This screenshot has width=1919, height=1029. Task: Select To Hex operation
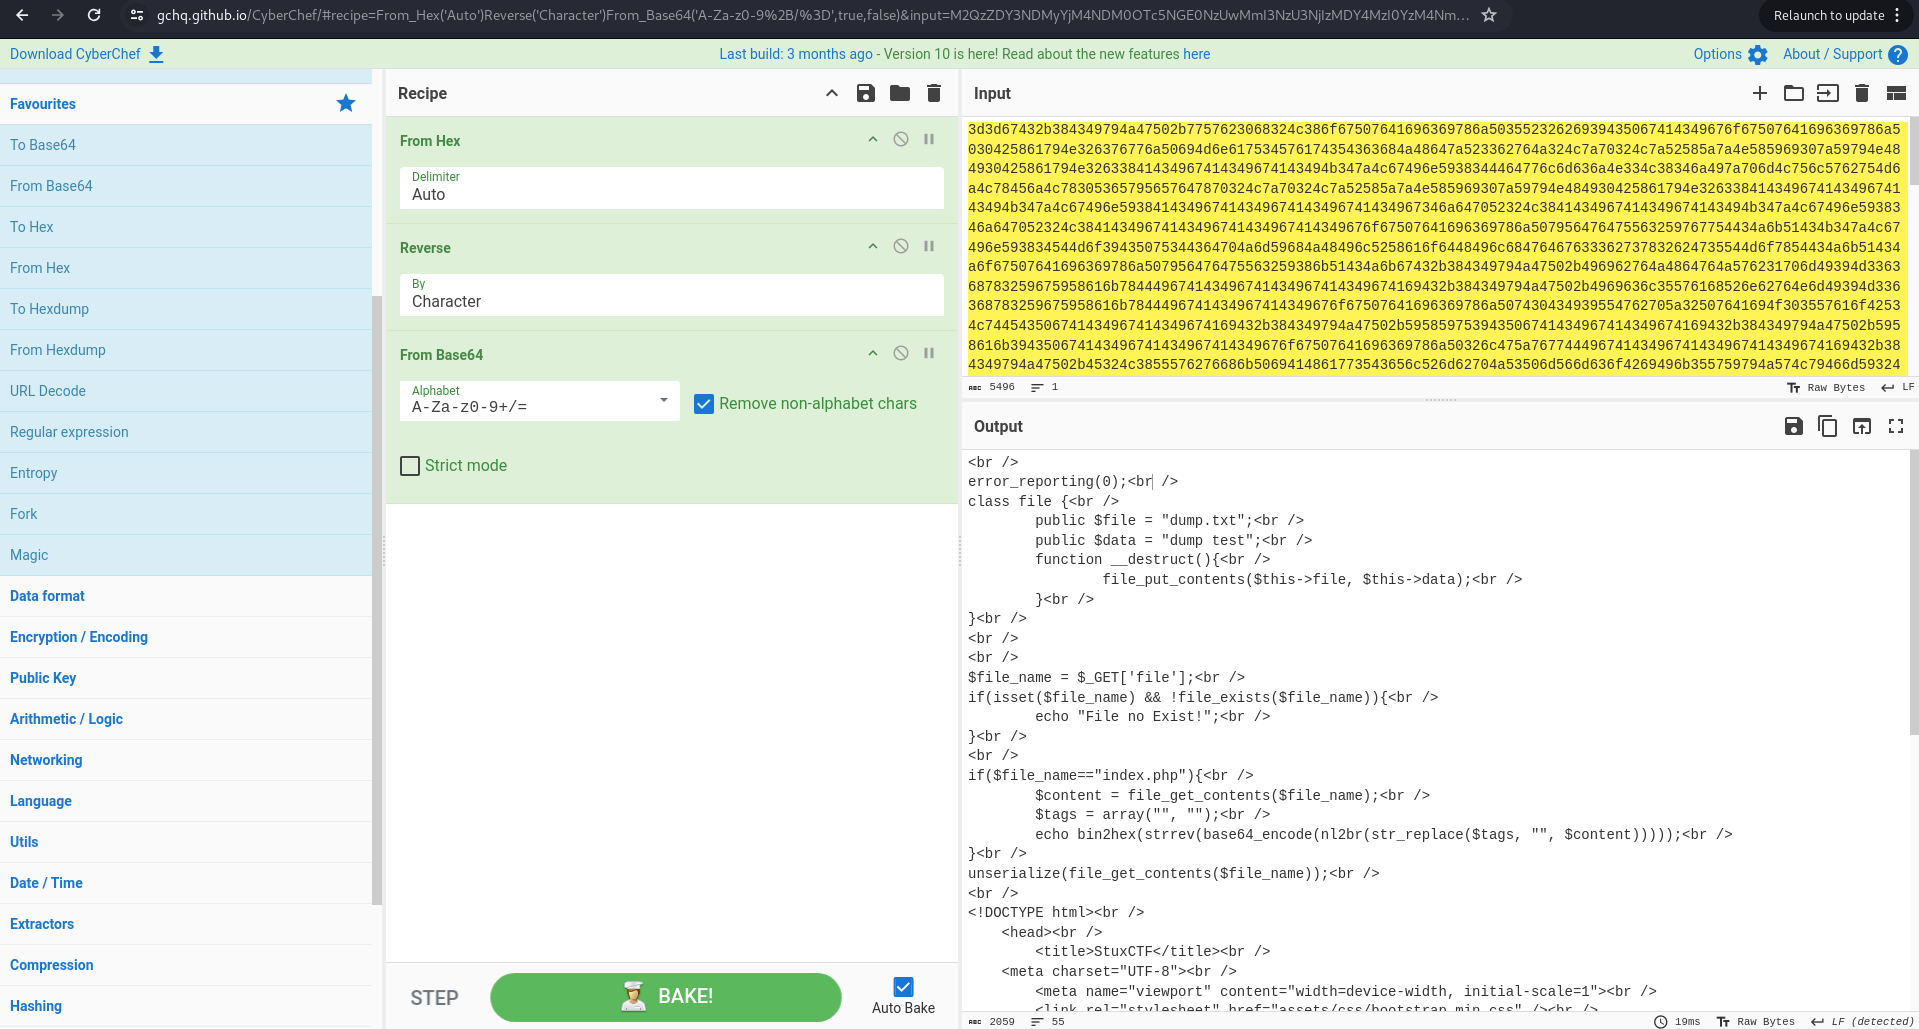coord(185,227)
